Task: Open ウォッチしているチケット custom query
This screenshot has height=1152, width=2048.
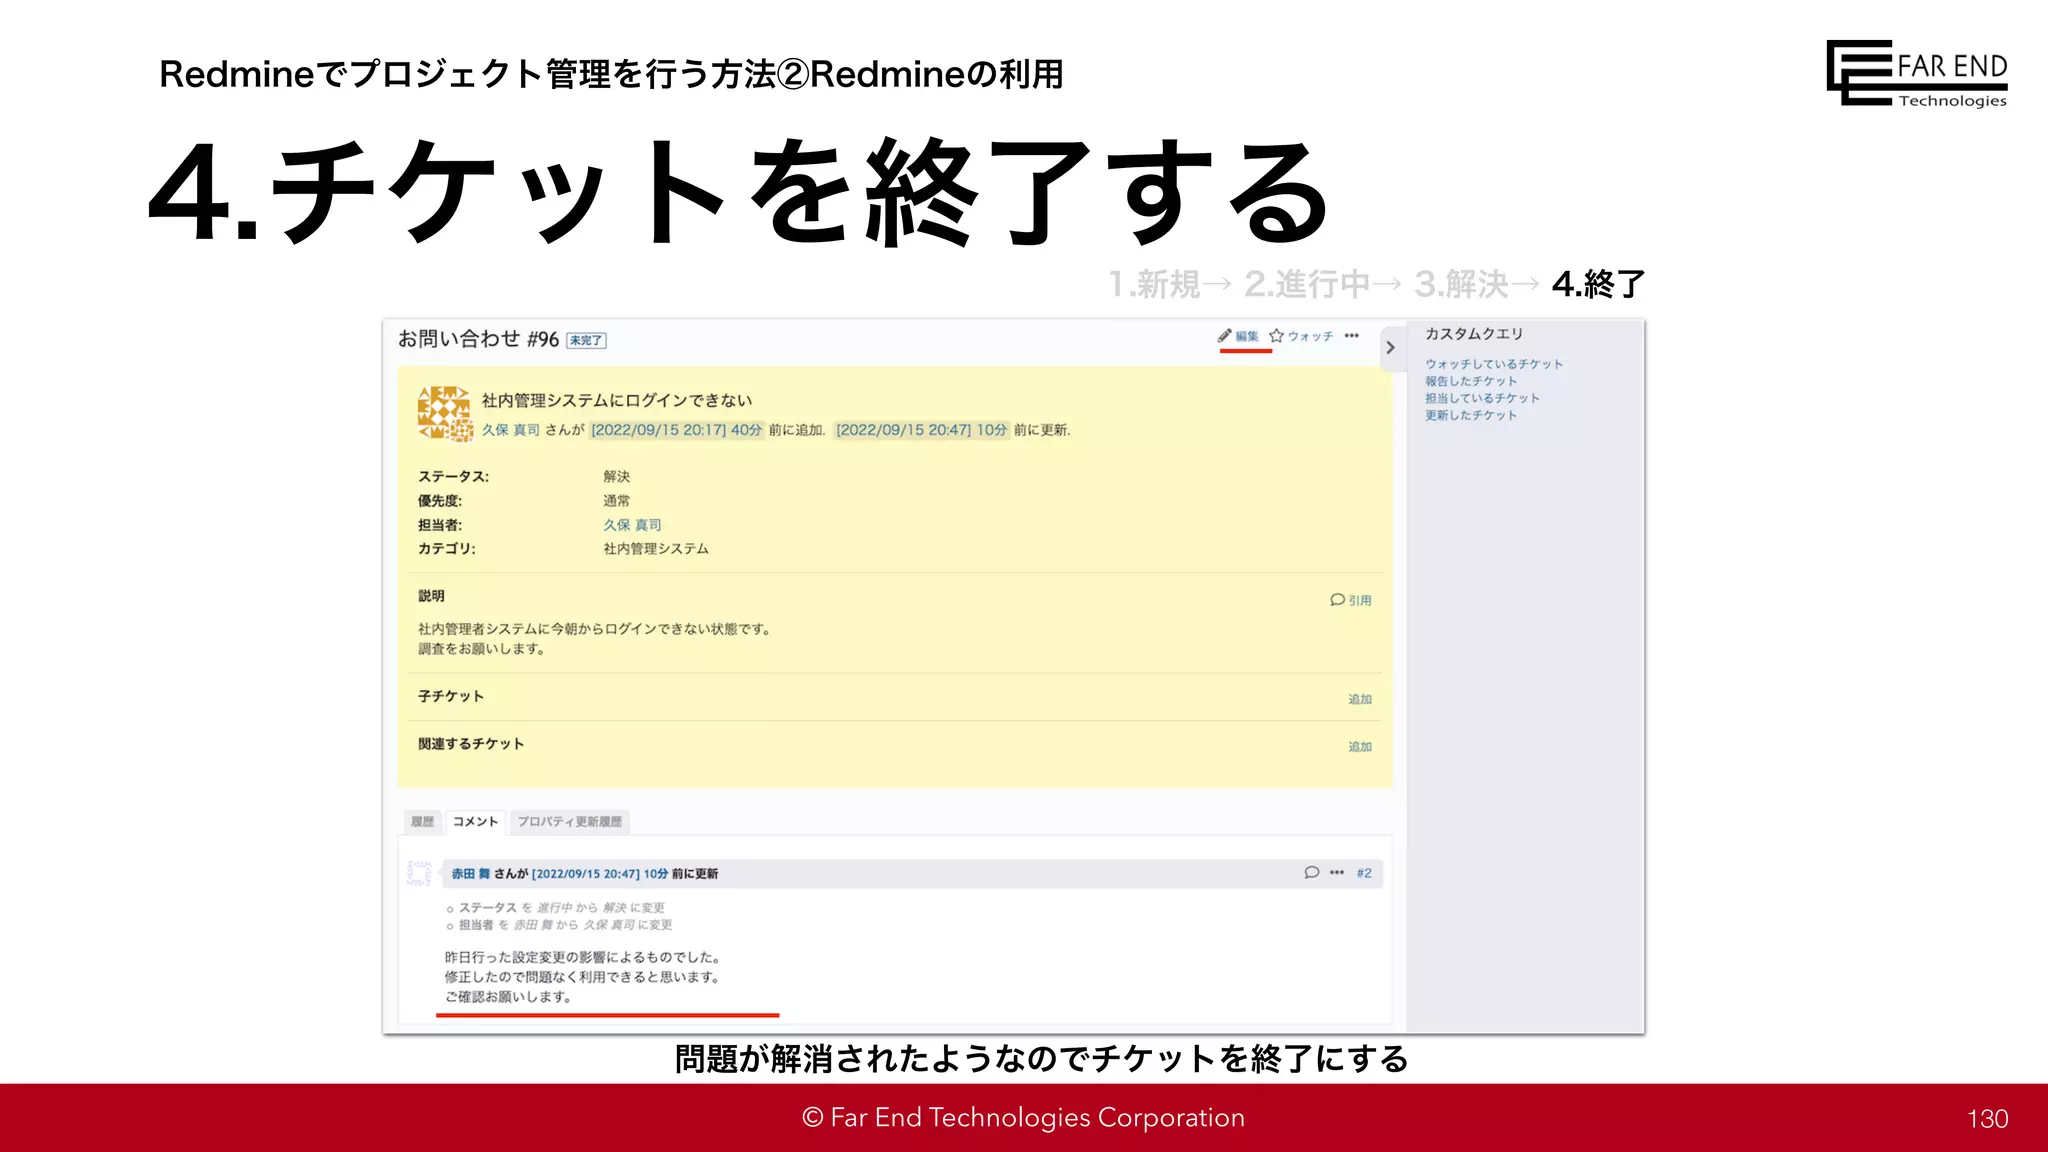Action: click(1494, 364)
